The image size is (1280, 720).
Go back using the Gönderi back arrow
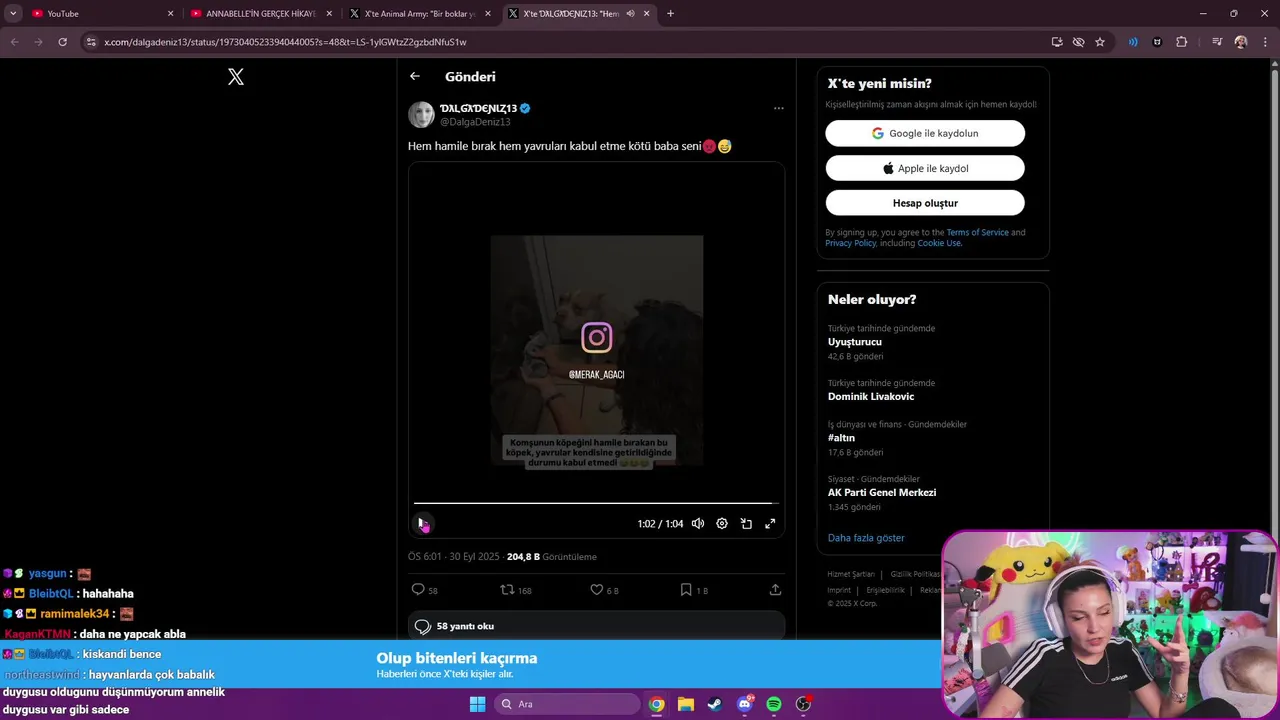click(x=415, y=76)
